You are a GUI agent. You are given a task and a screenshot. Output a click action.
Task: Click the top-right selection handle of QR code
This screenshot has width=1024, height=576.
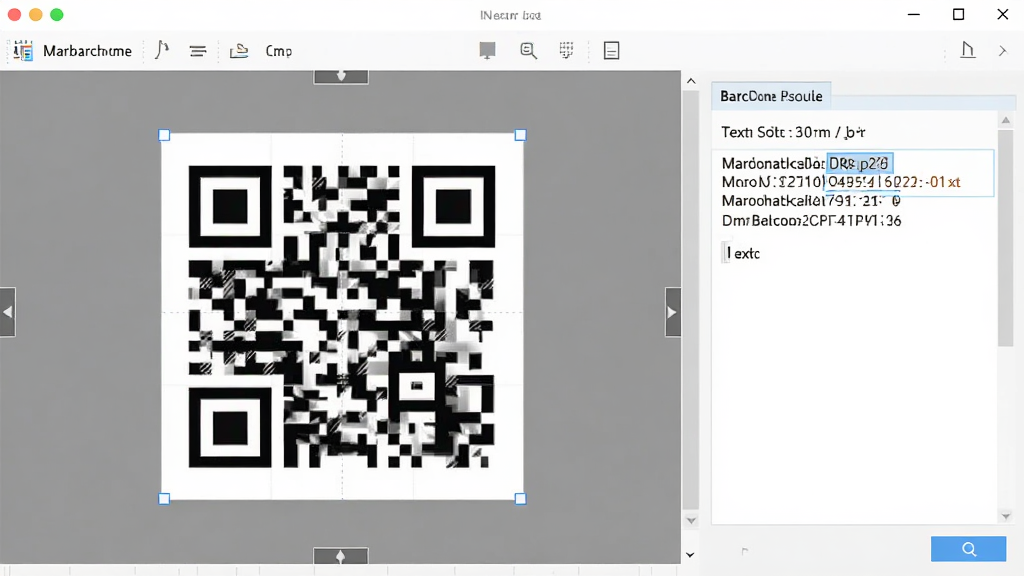[520, 135]
